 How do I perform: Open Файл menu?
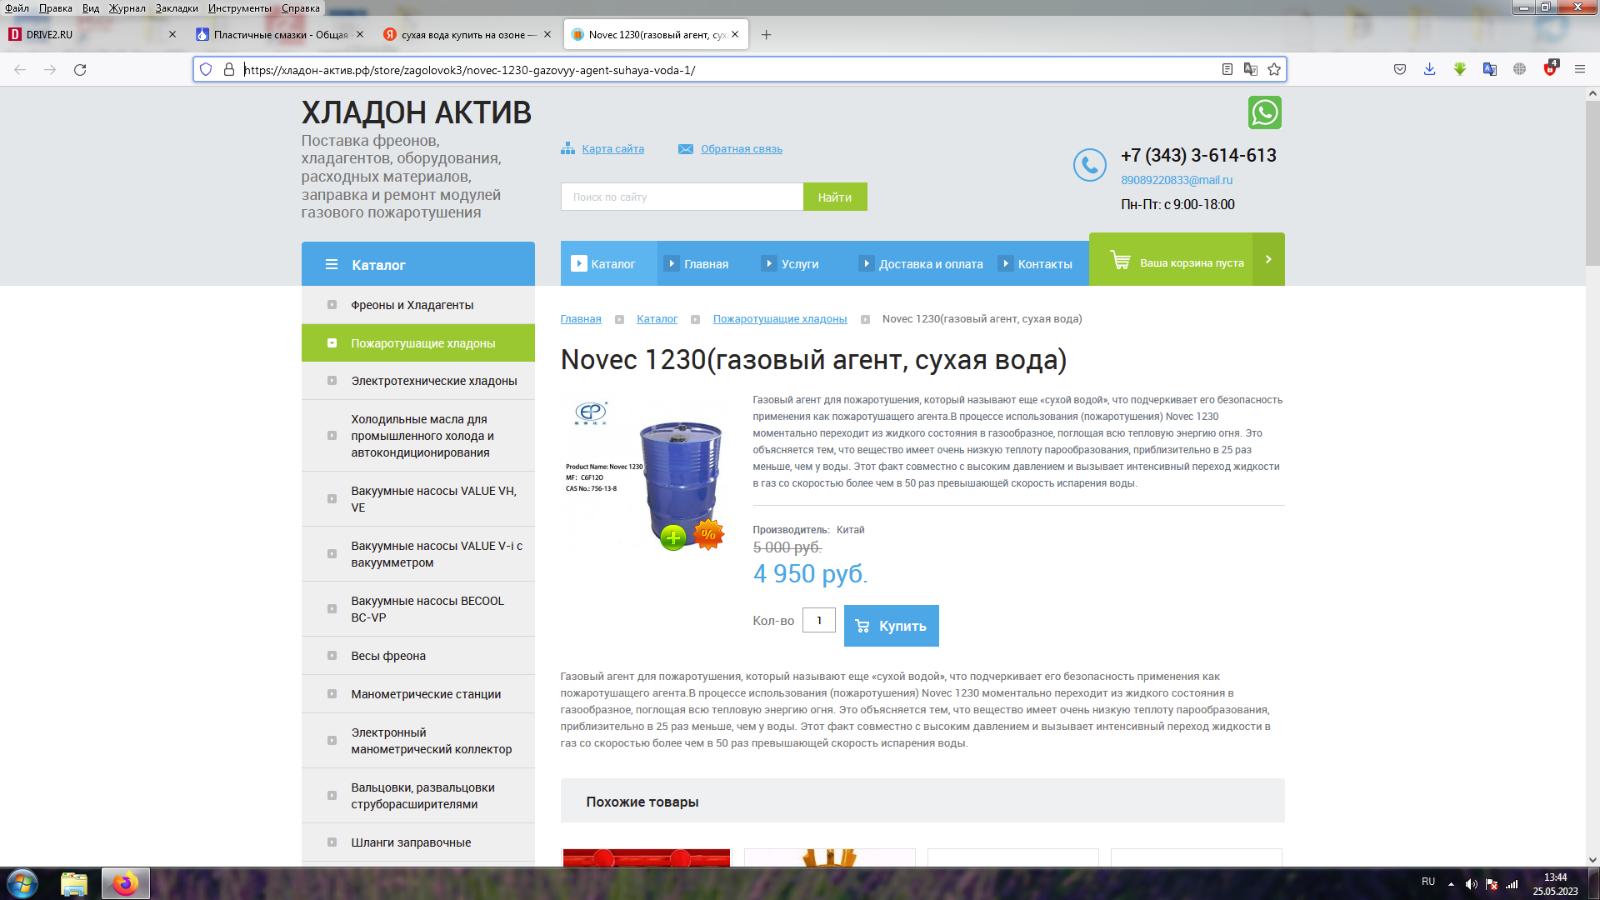(x=17, y=8)
